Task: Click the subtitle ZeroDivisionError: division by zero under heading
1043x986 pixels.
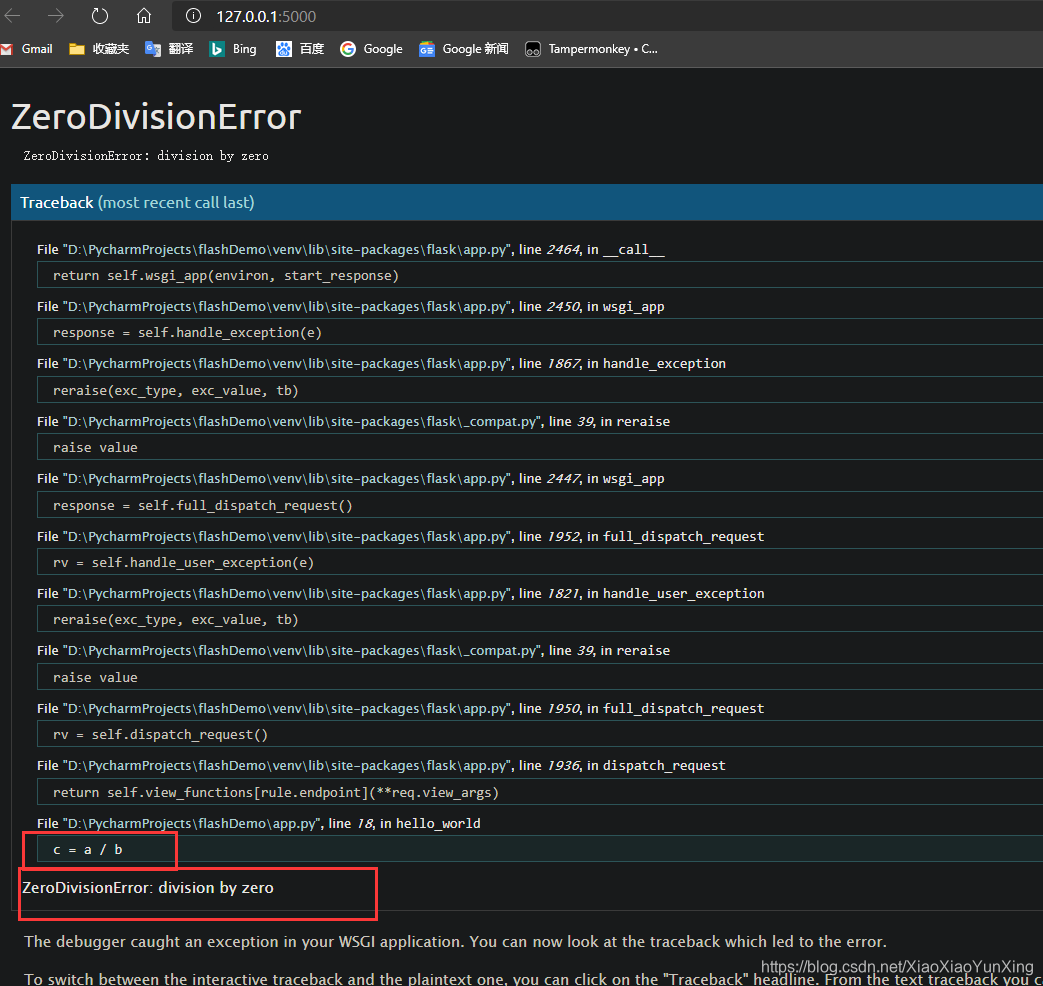Action: [146, 156]
